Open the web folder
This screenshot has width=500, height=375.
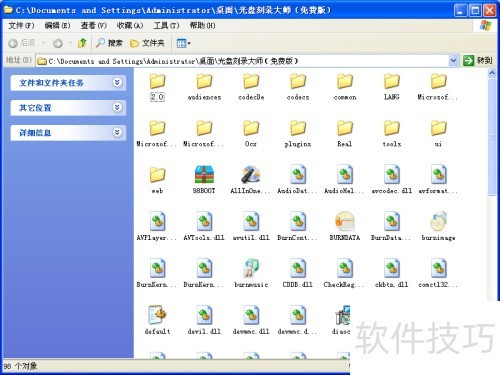157,181
